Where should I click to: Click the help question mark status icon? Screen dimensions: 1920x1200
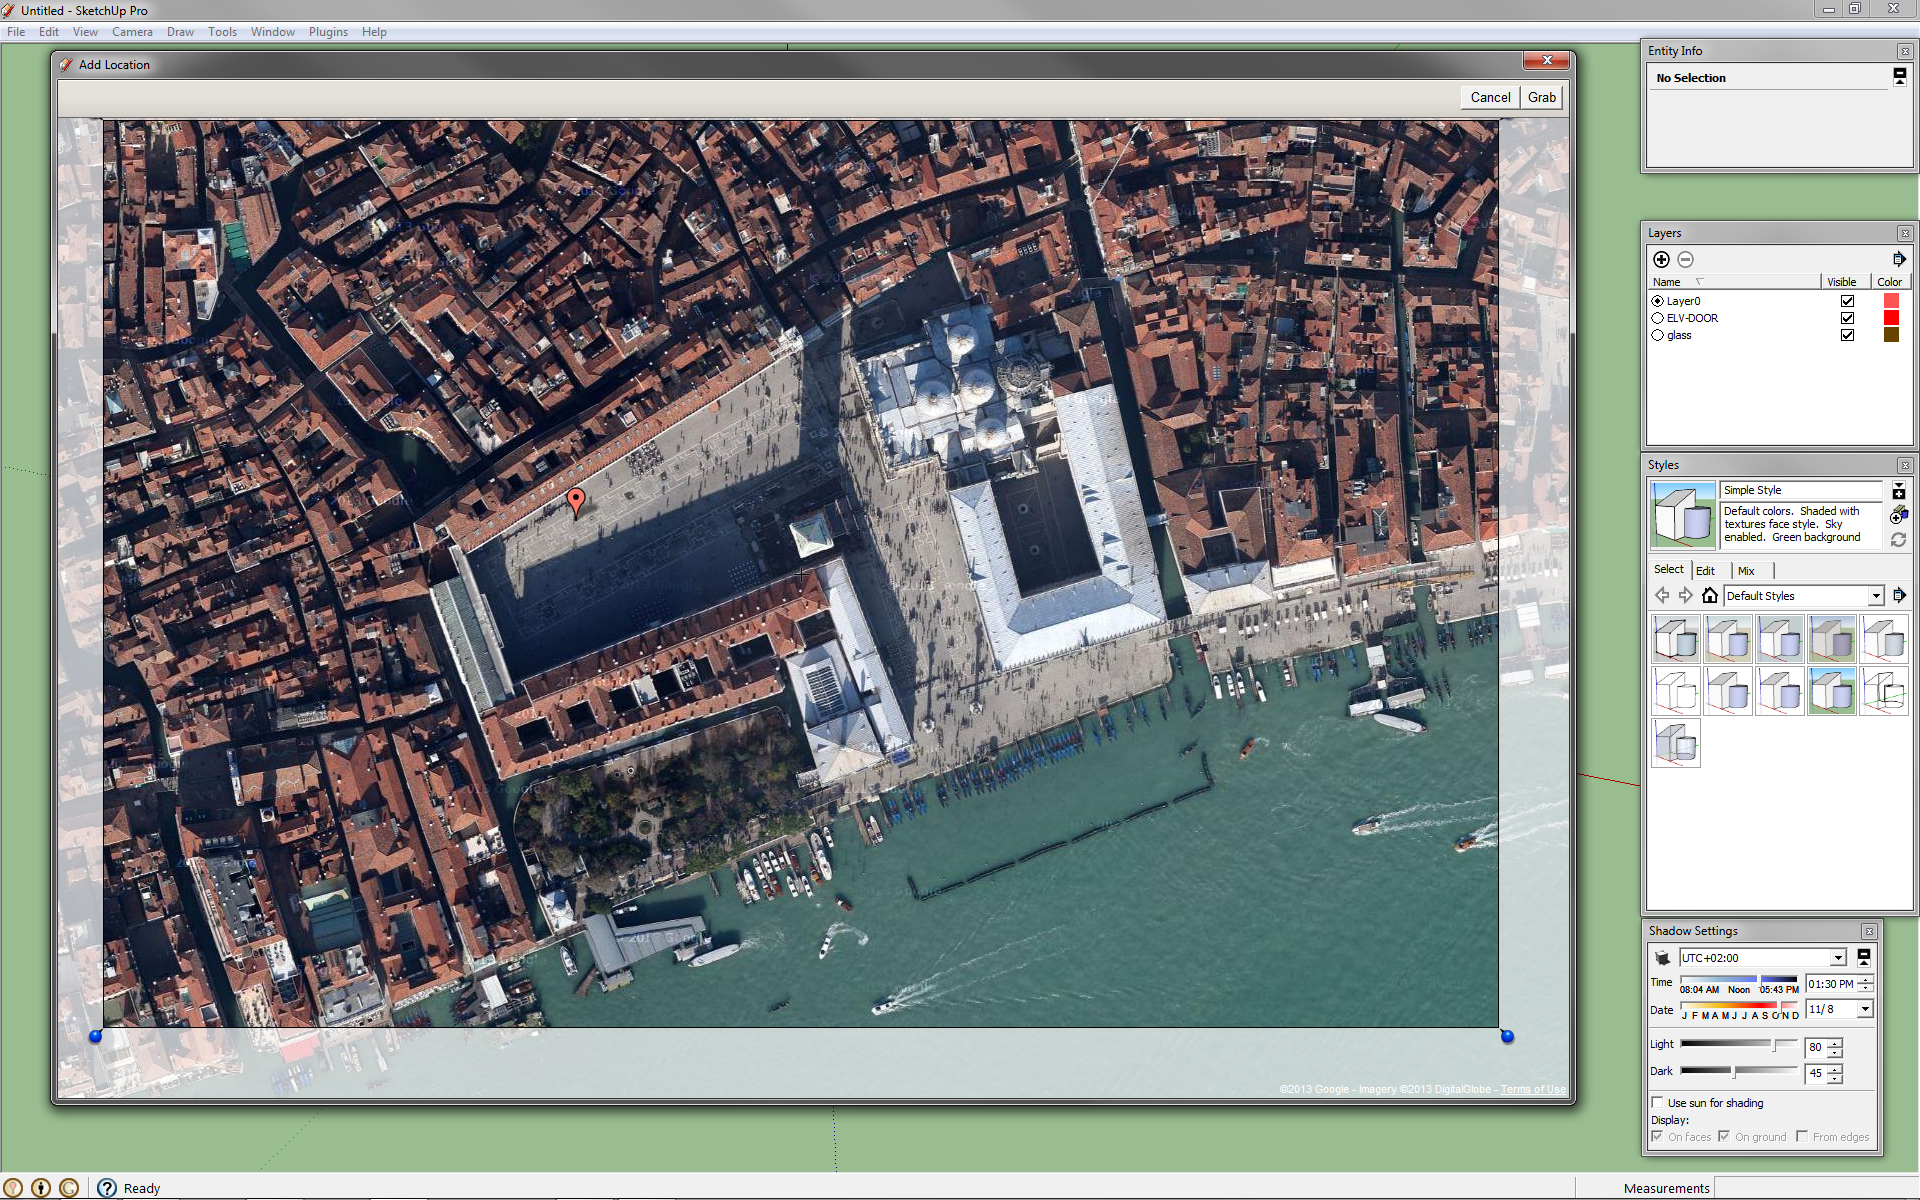pyautogui.click(x=107, y=1188)
